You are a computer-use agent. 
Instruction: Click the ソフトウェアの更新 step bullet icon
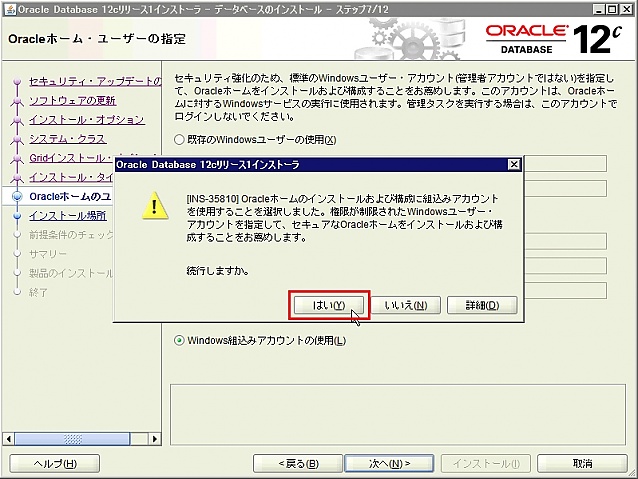point(17,101)
